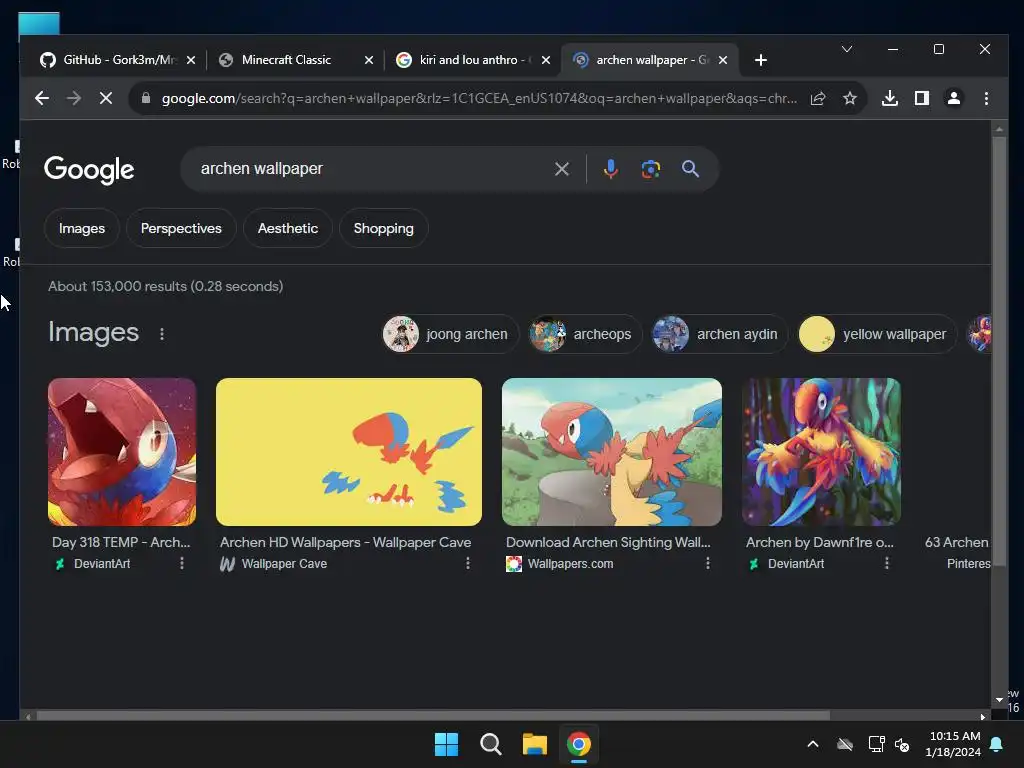Filter results by Perspectives
This screenshot has width=1024, height=768.
tap(181, 228)
